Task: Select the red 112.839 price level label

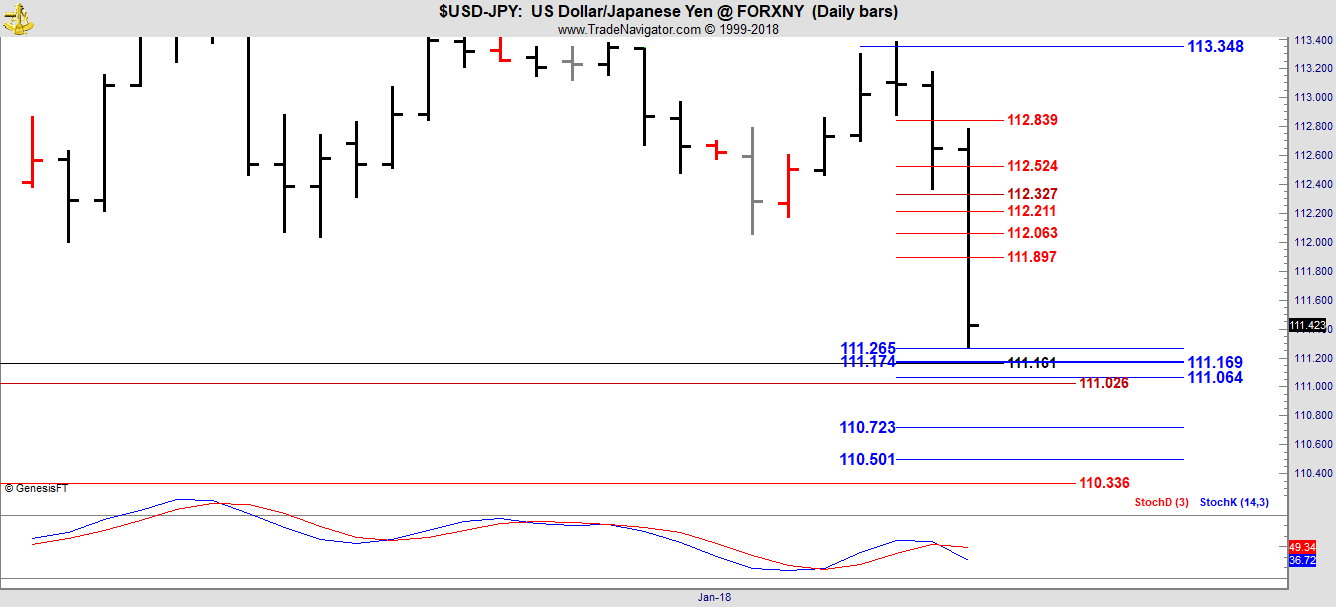Action: (x=1032, y=120)
